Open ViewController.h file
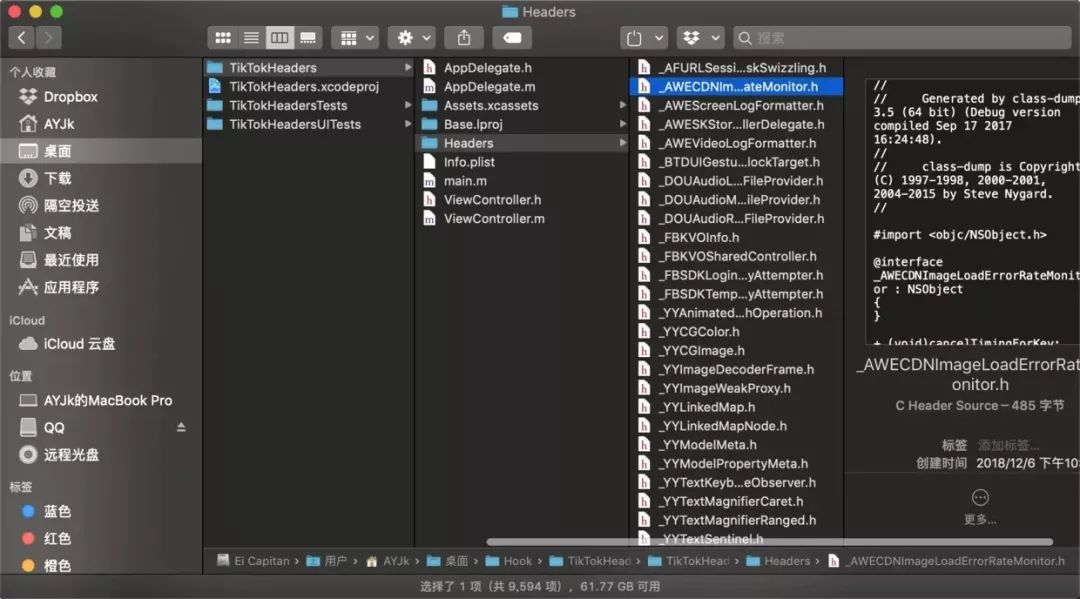The image size is (1080, 599). click(x=492, y=199)
